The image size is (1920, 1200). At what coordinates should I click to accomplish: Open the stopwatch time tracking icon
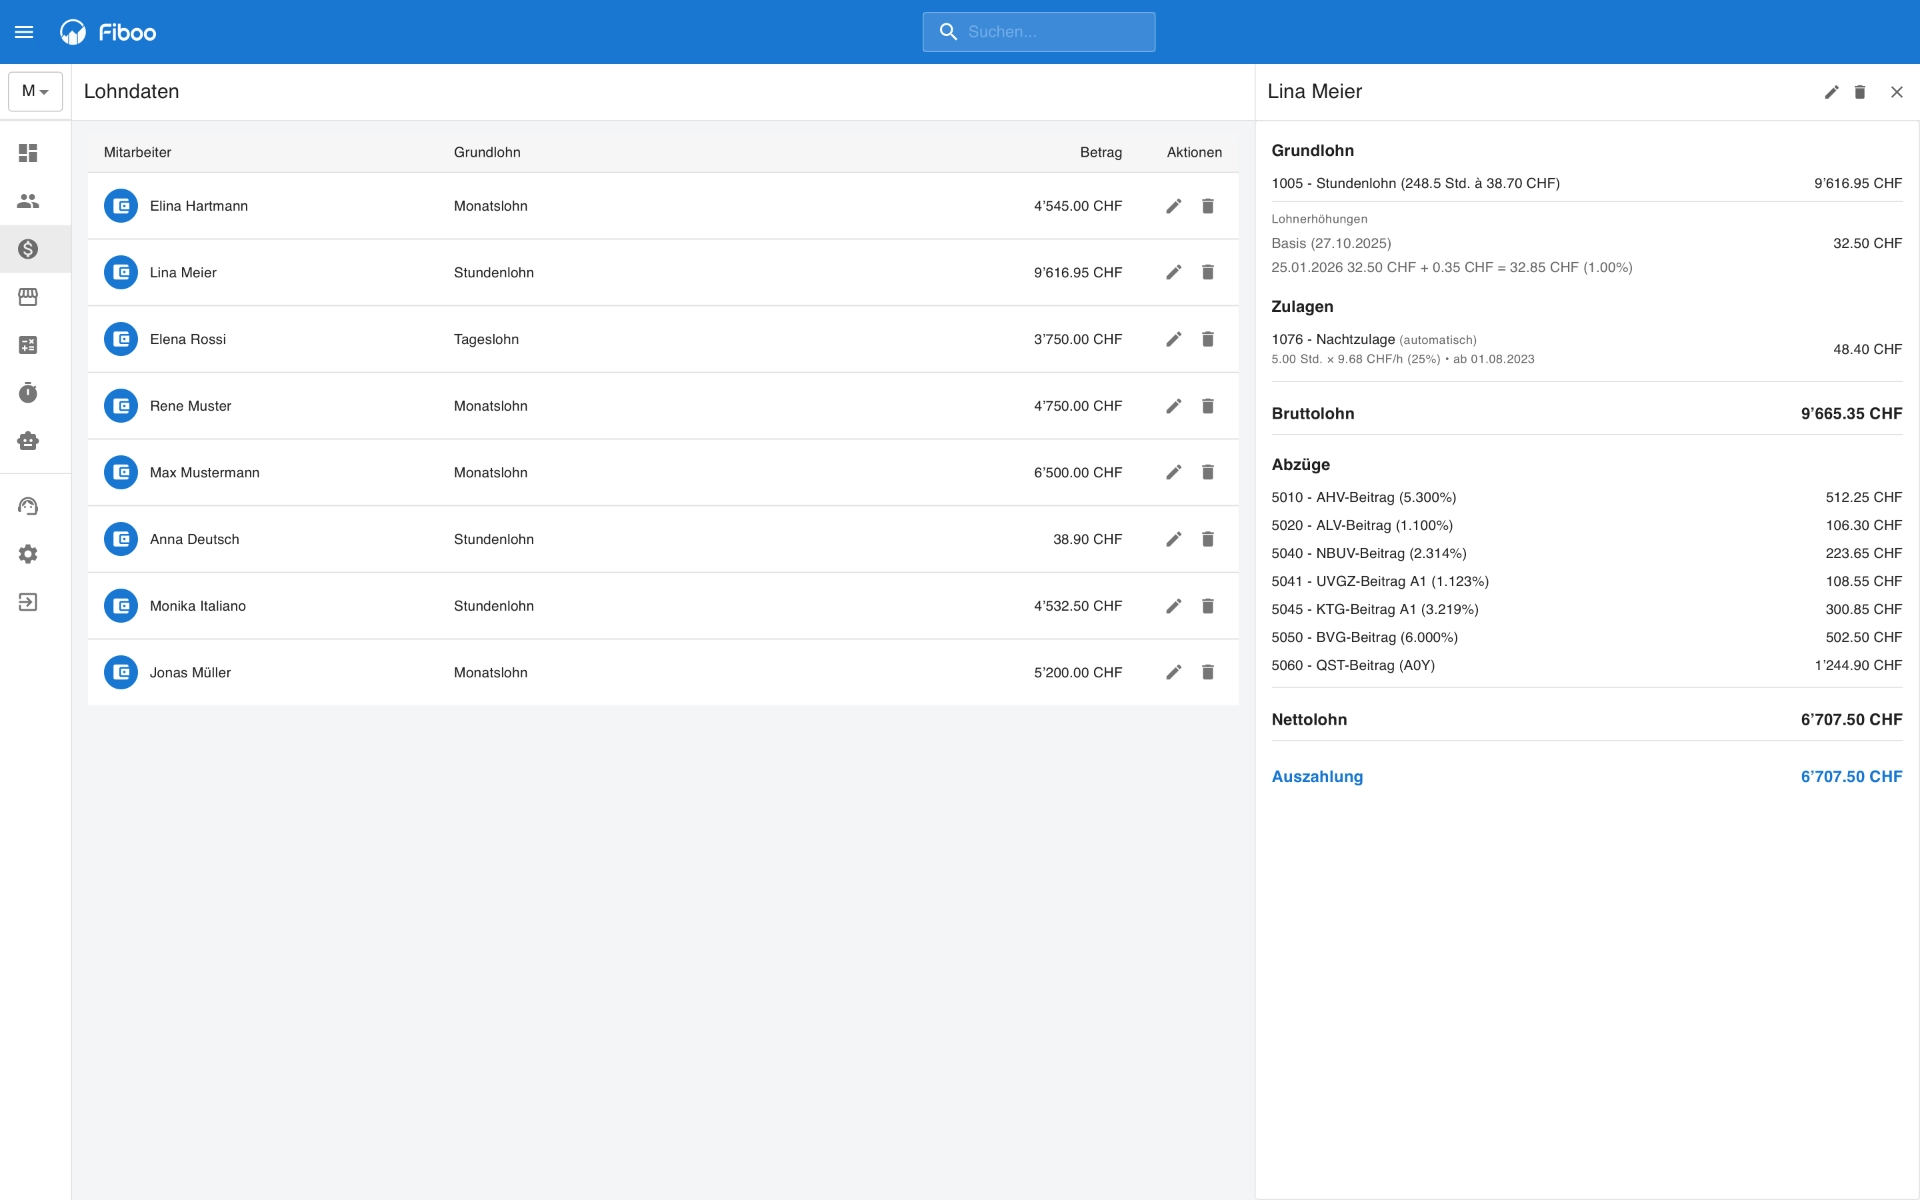pos(28,393)
